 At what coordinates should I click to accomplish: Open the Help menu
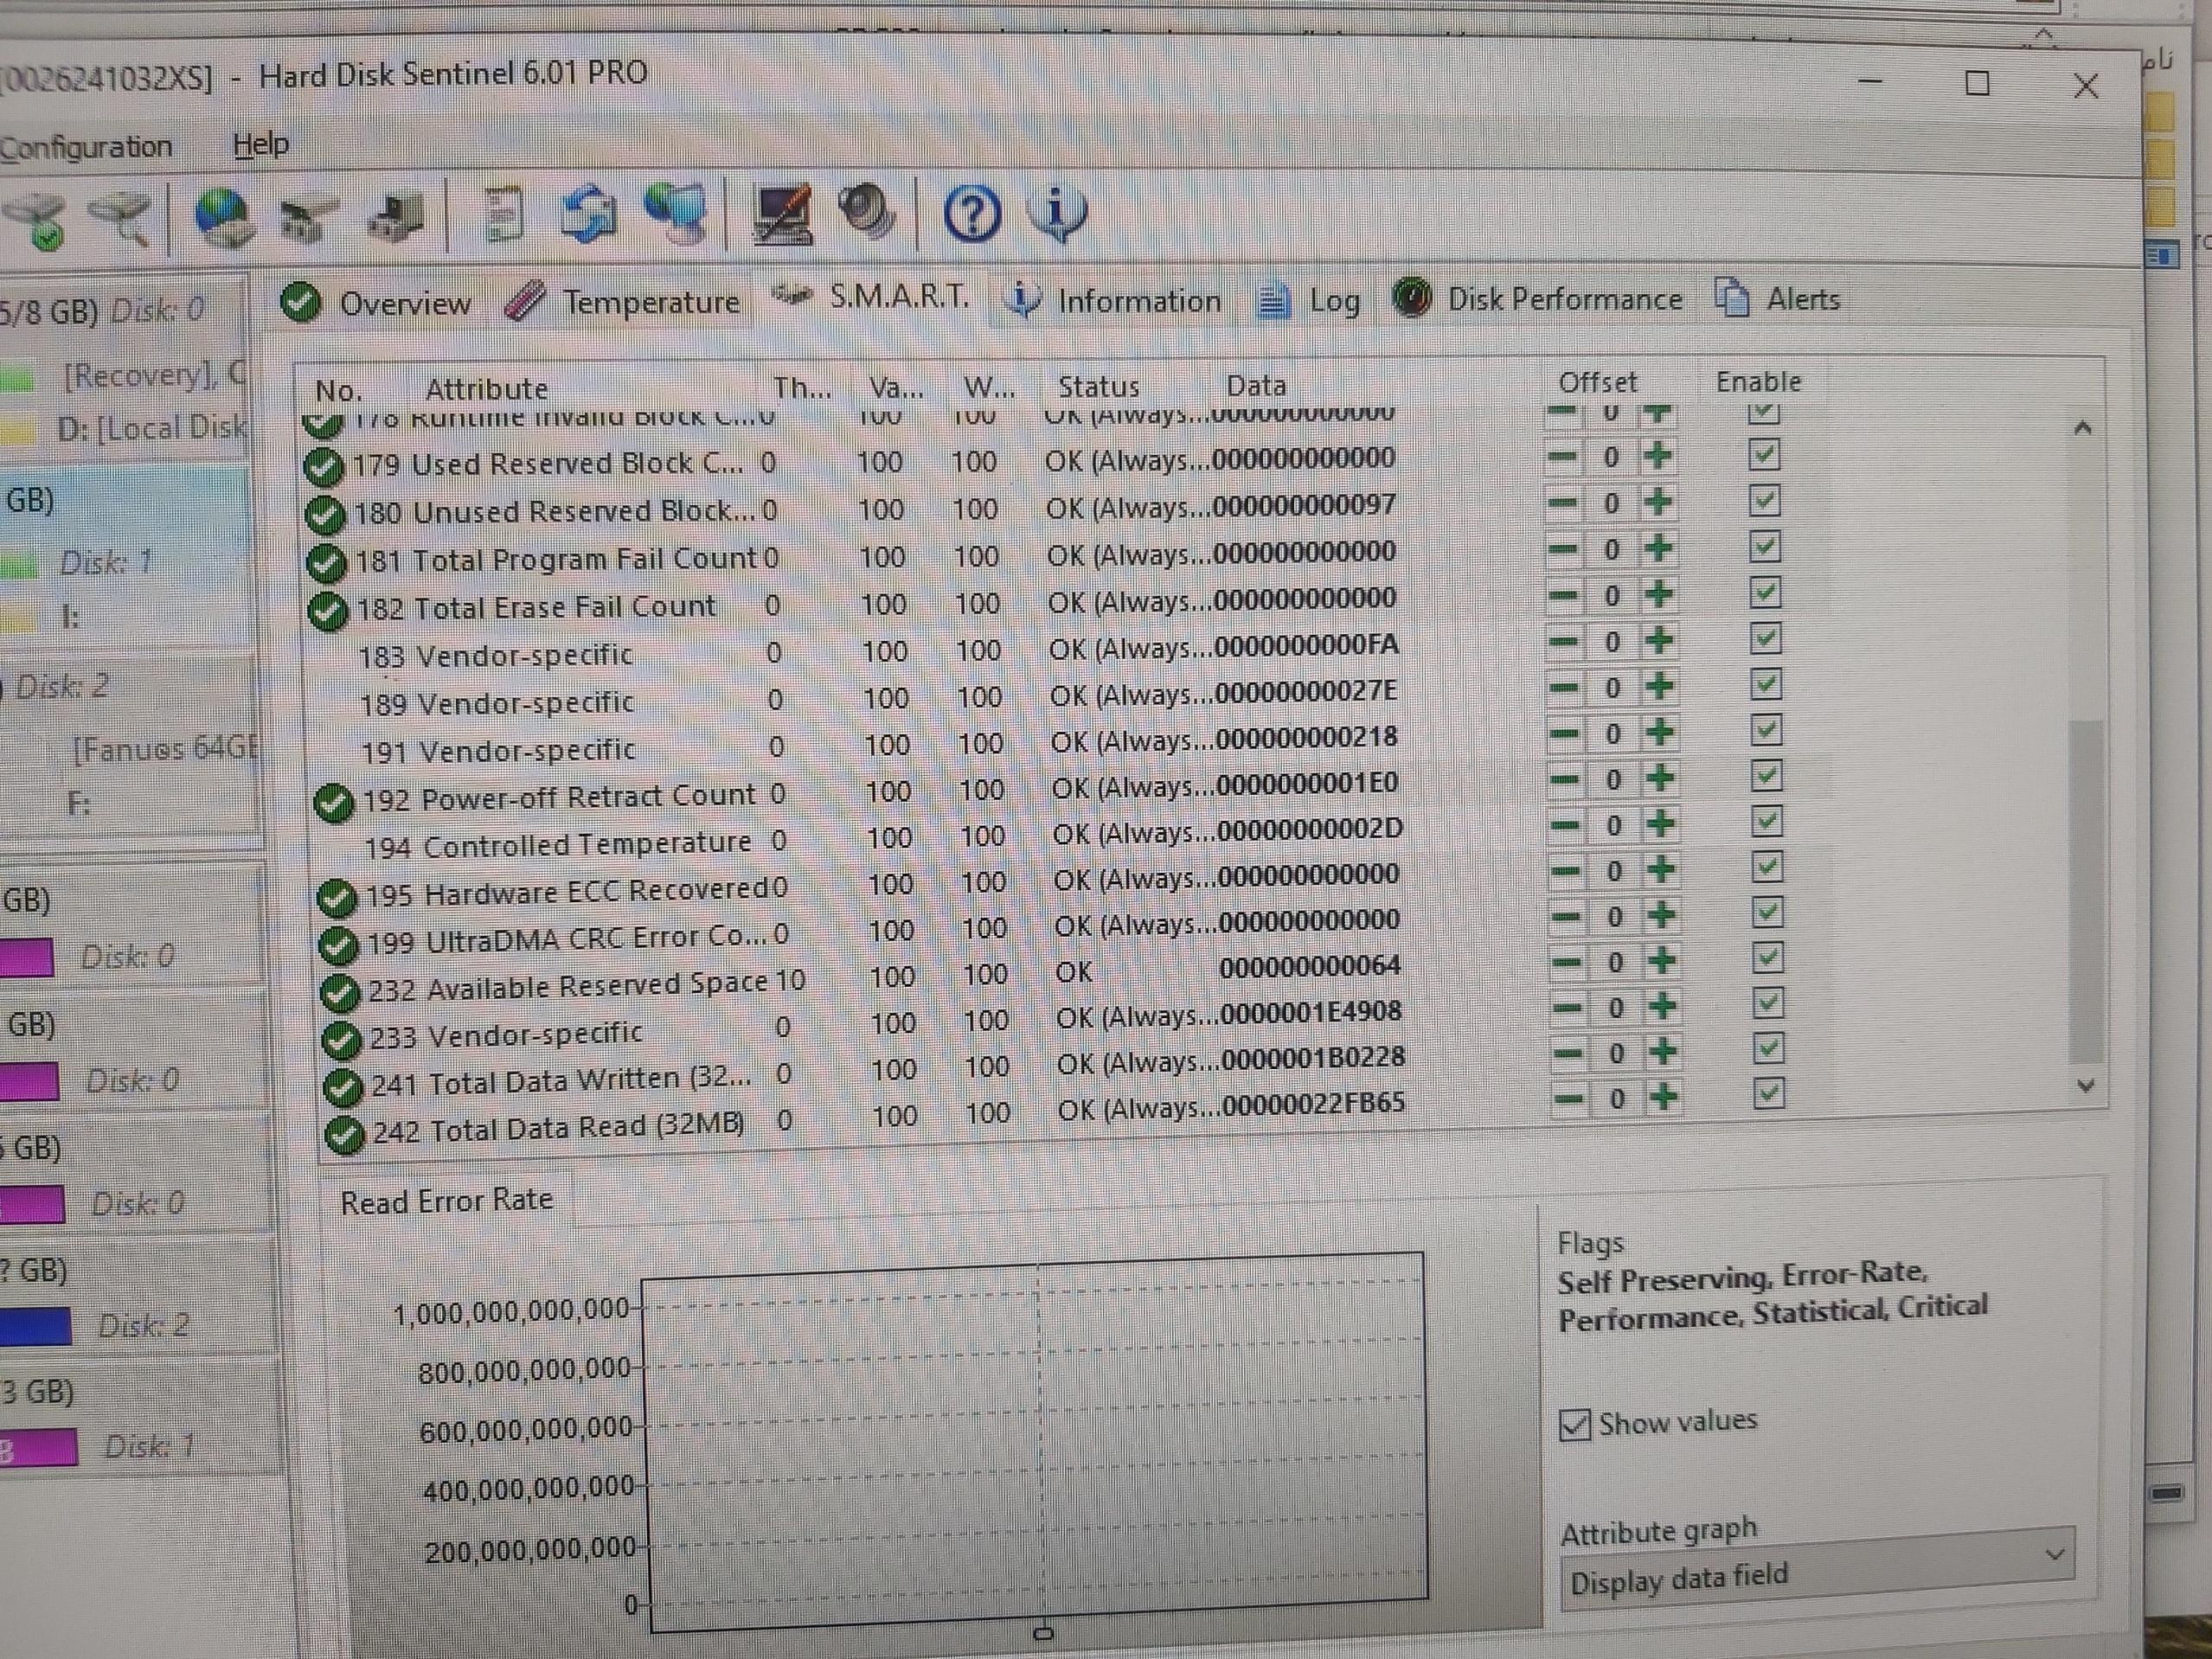pos(261,145)
